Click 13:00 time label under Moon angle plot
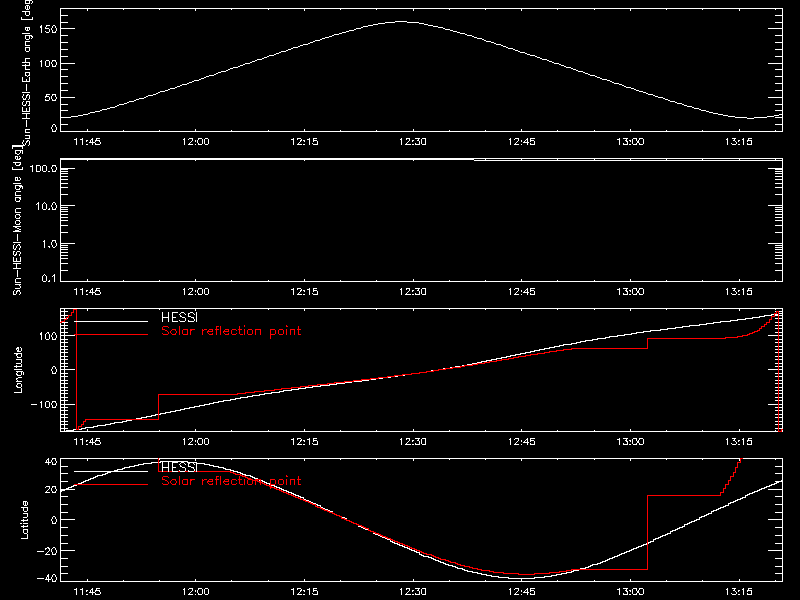The image size is (800, 600). 630,291
